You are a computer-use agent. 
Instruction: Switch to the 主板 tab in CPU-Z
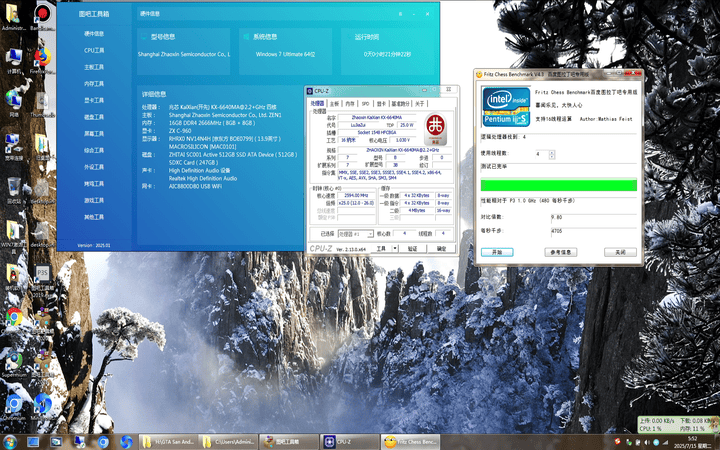335,104
